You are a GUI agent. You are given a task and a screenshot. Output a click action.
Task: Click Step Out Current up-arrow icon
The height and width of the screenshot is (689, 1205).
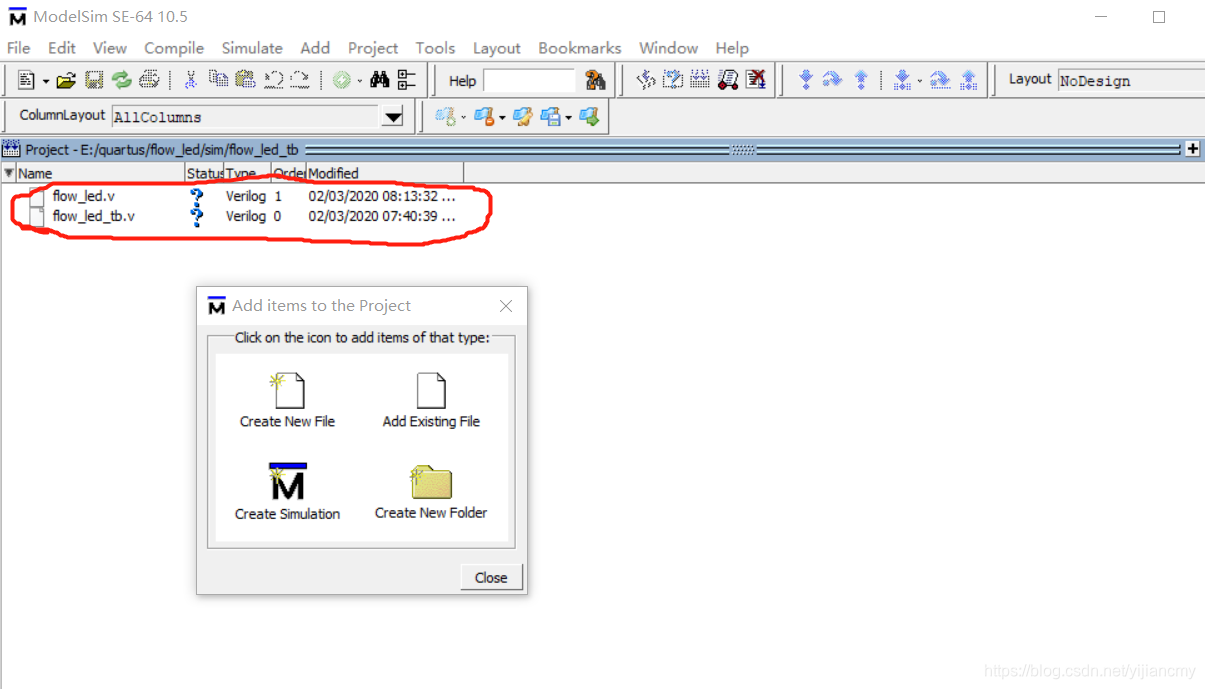(968, 80)
